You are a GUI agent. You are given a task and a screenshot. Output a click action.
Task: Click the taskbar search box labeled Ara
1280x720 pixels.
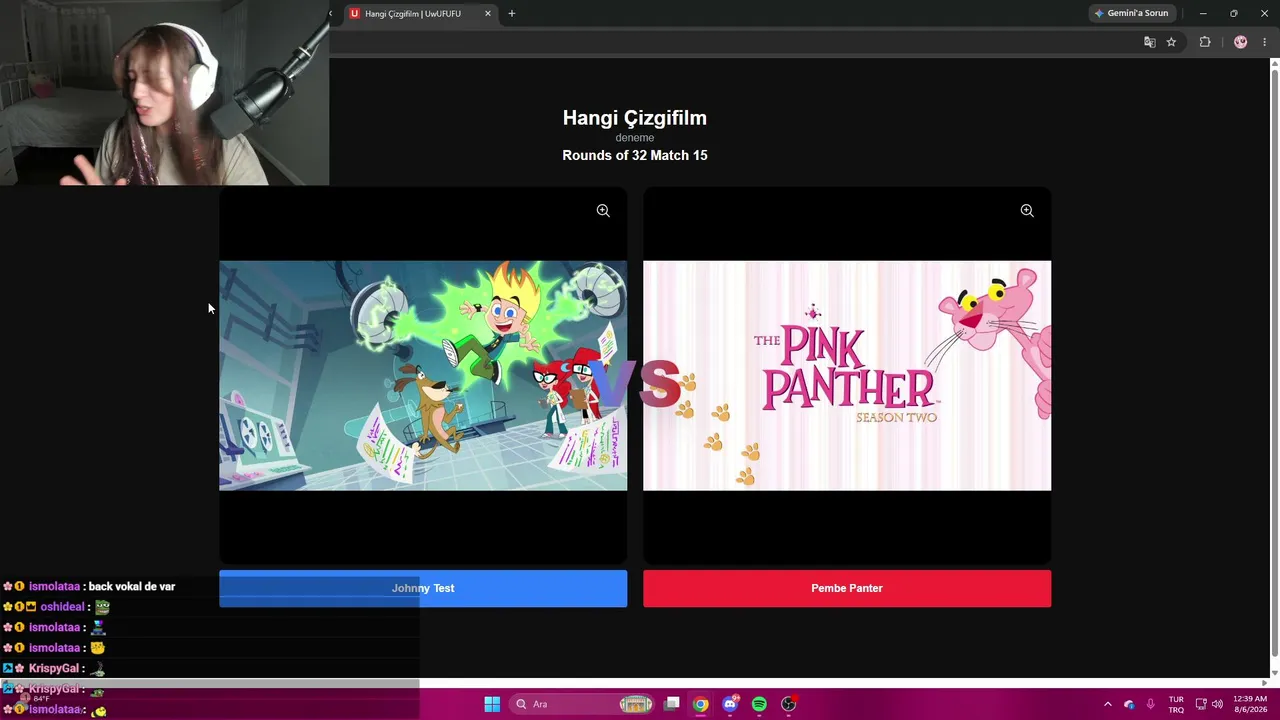(x=582, y=704)
